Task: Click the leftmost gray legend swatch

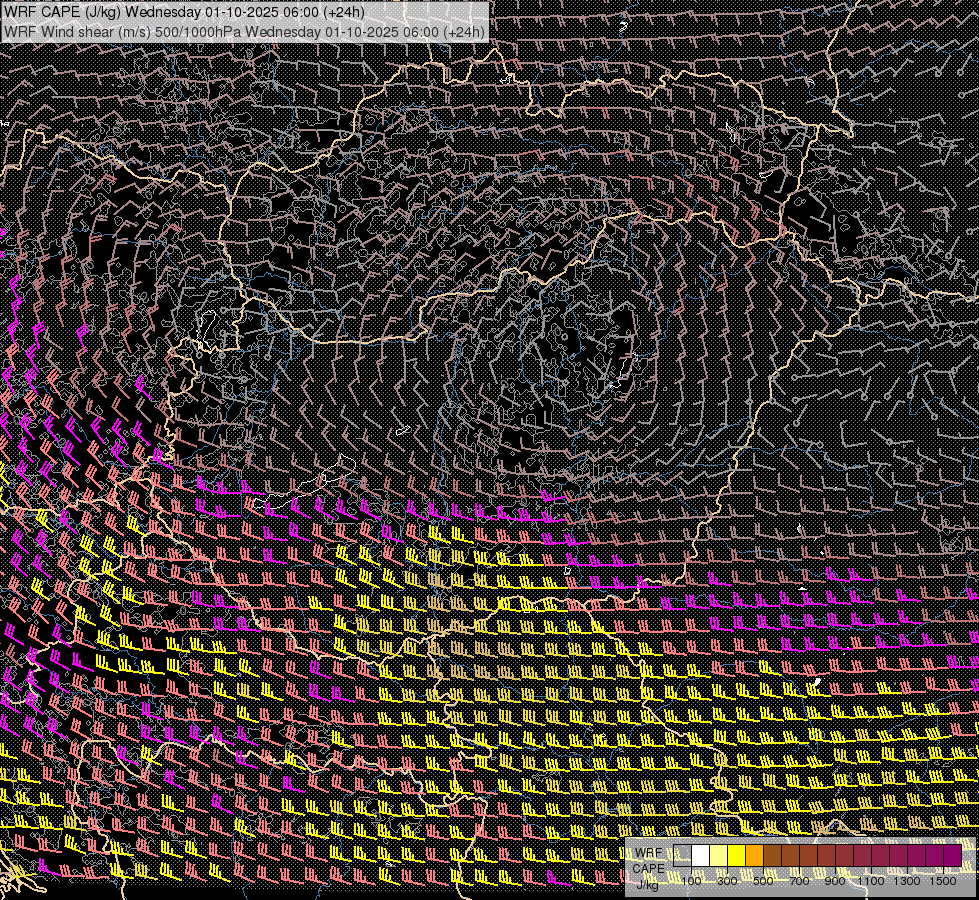Action: point(683,856)
